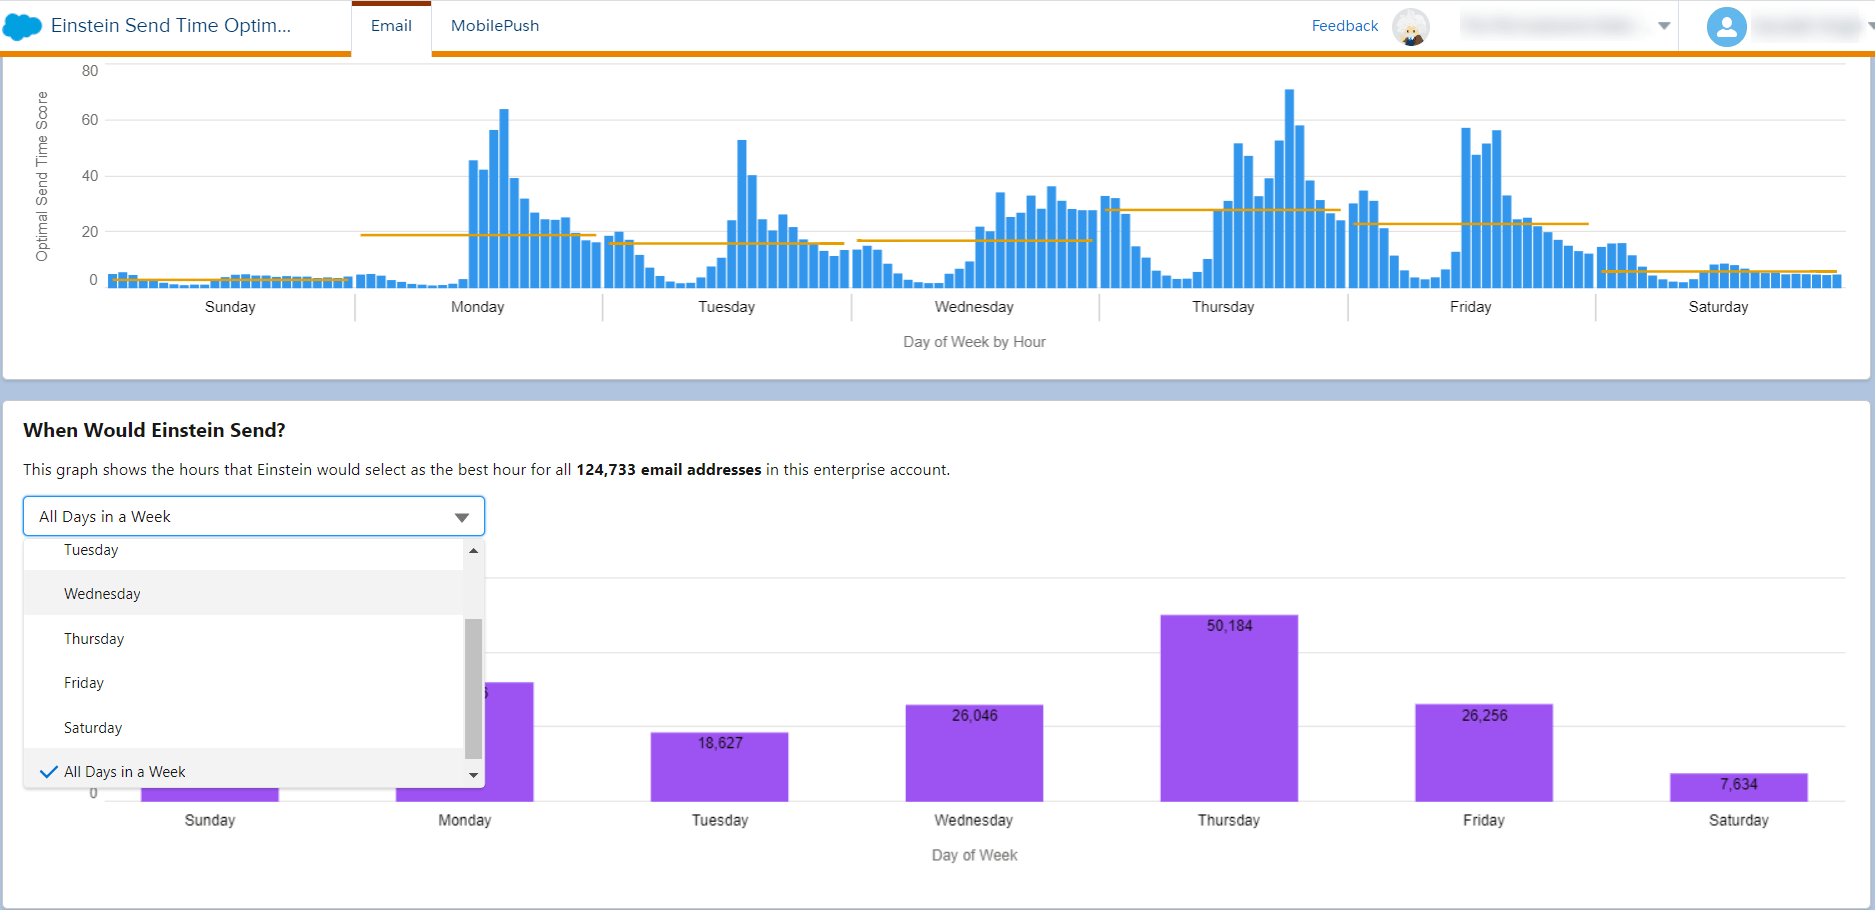The height and width of the screenshot is (910, 1875).
Task: Click the 'Day of Week' axis label
Action: (974, 855)
